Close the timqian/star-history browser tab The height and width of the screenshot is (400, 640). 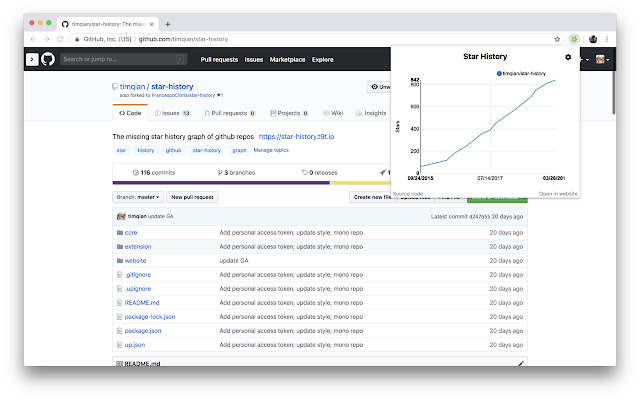click(151, 24)
